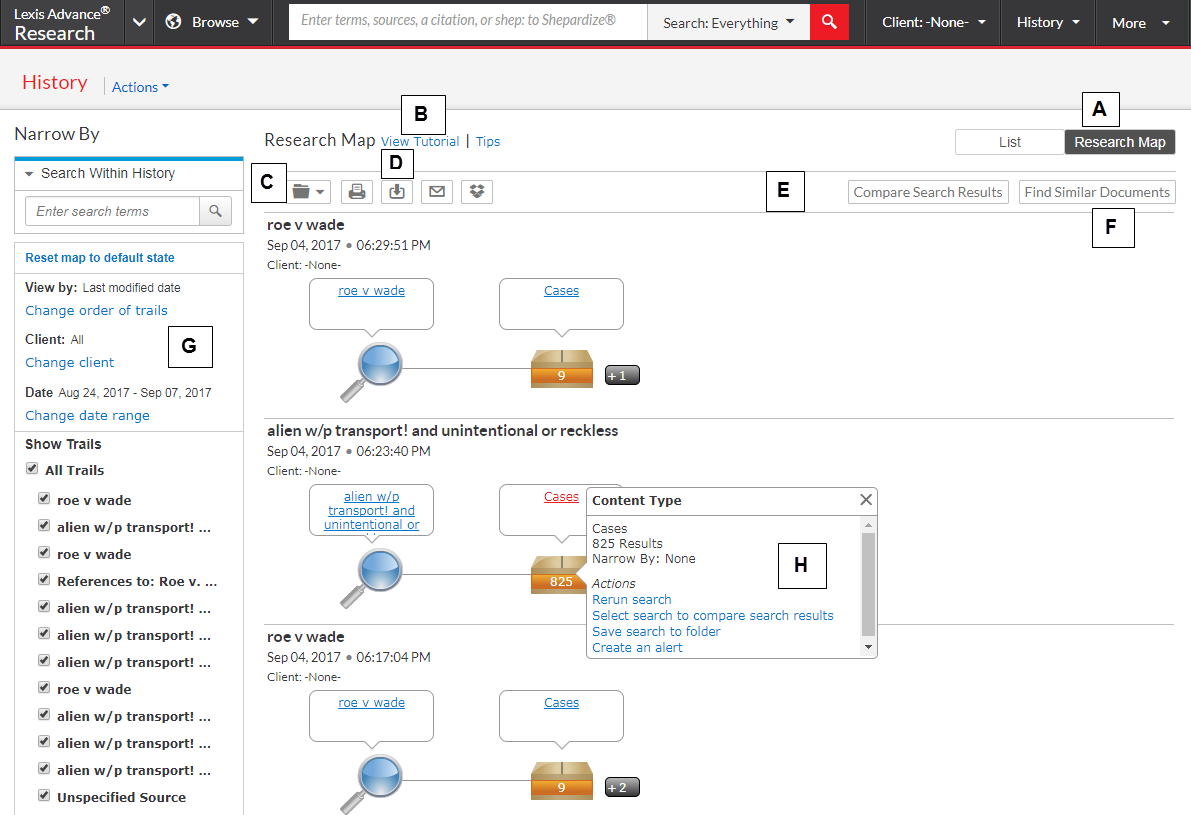Viewport: 1191px width, 815px height.
Task: Click the Change date range link
Action: tap(87, 415)
